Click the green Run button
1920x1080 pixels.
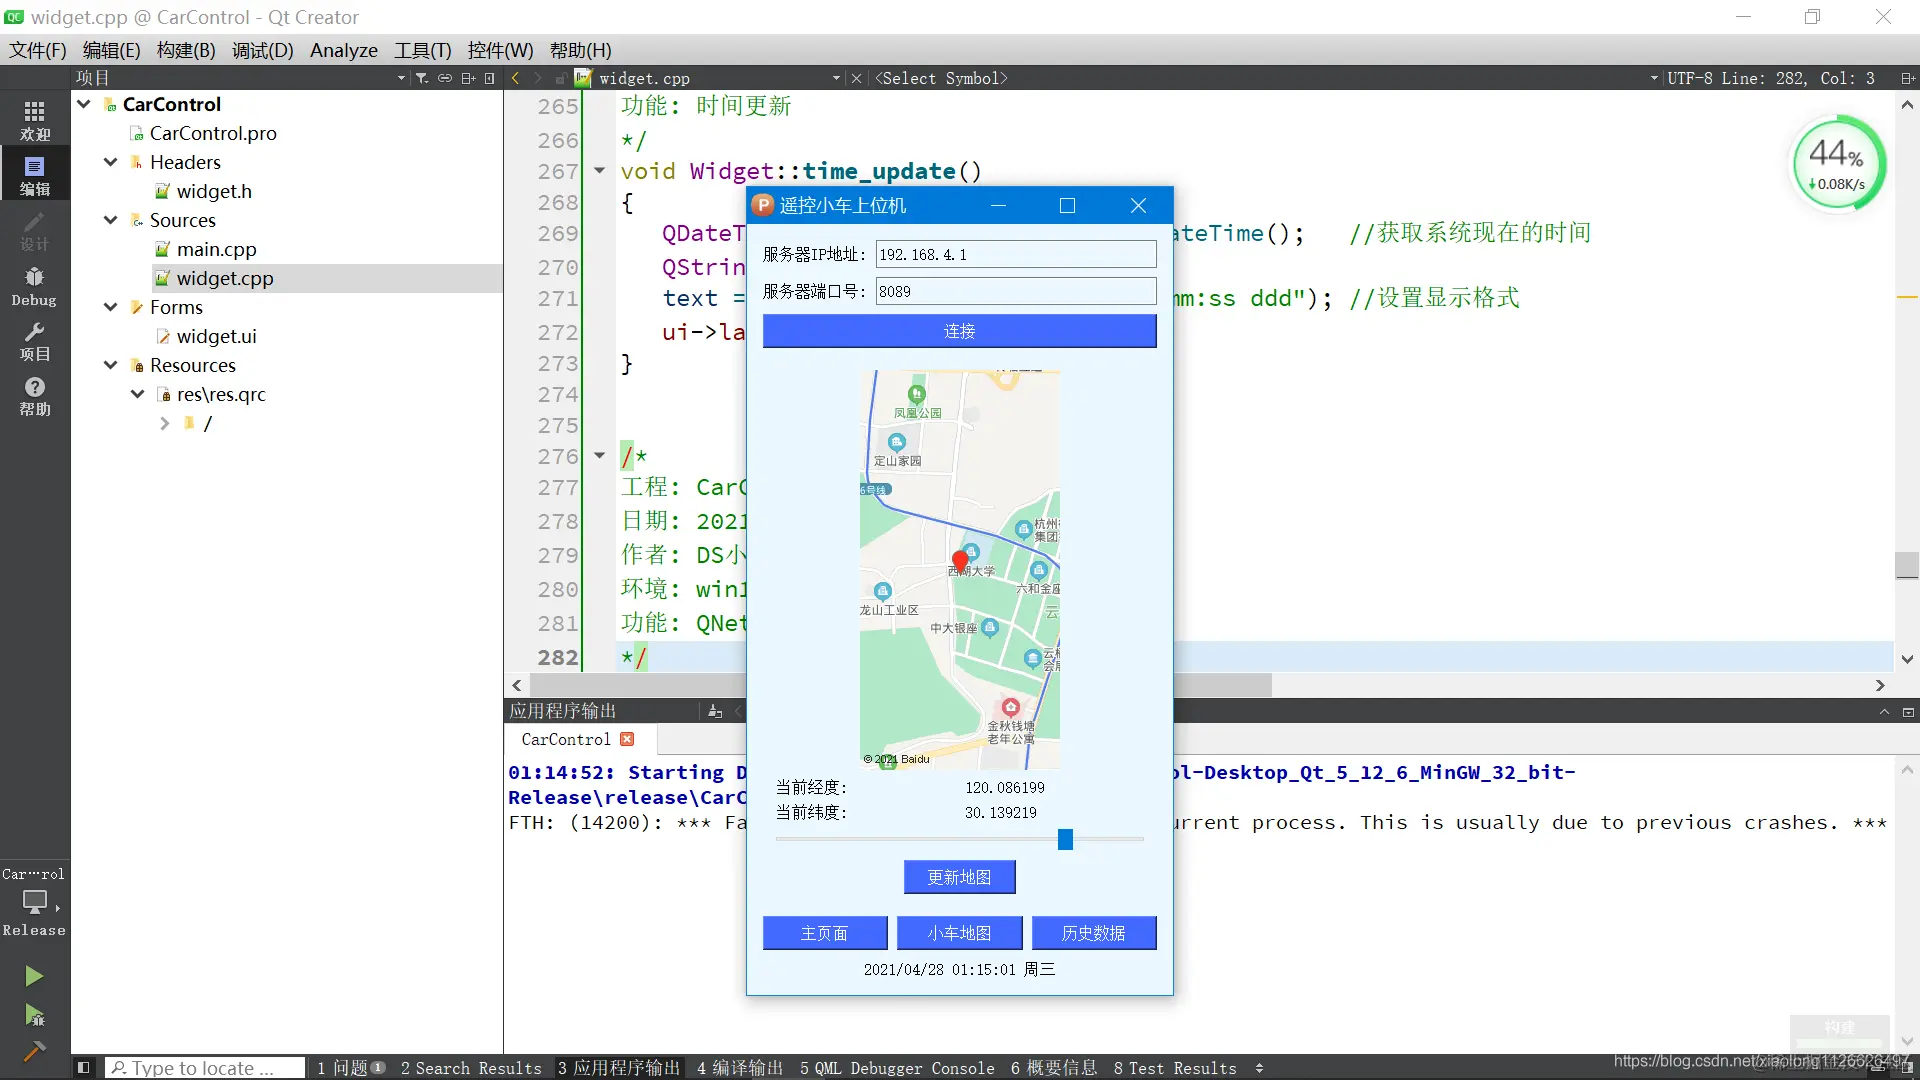pos(34,976)
